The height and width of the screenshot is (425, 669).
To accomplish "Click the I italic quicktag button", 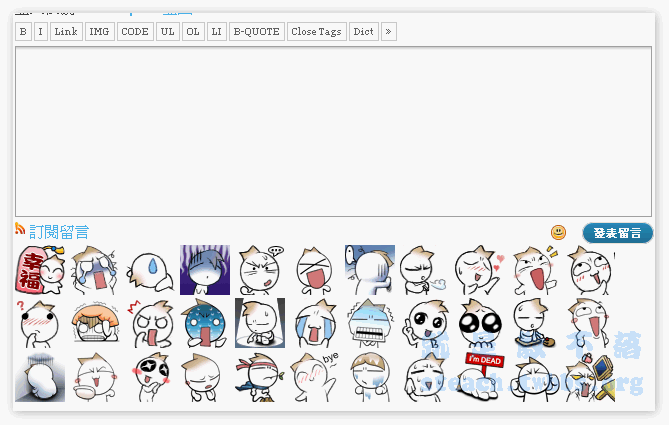I will pos(41,32).
